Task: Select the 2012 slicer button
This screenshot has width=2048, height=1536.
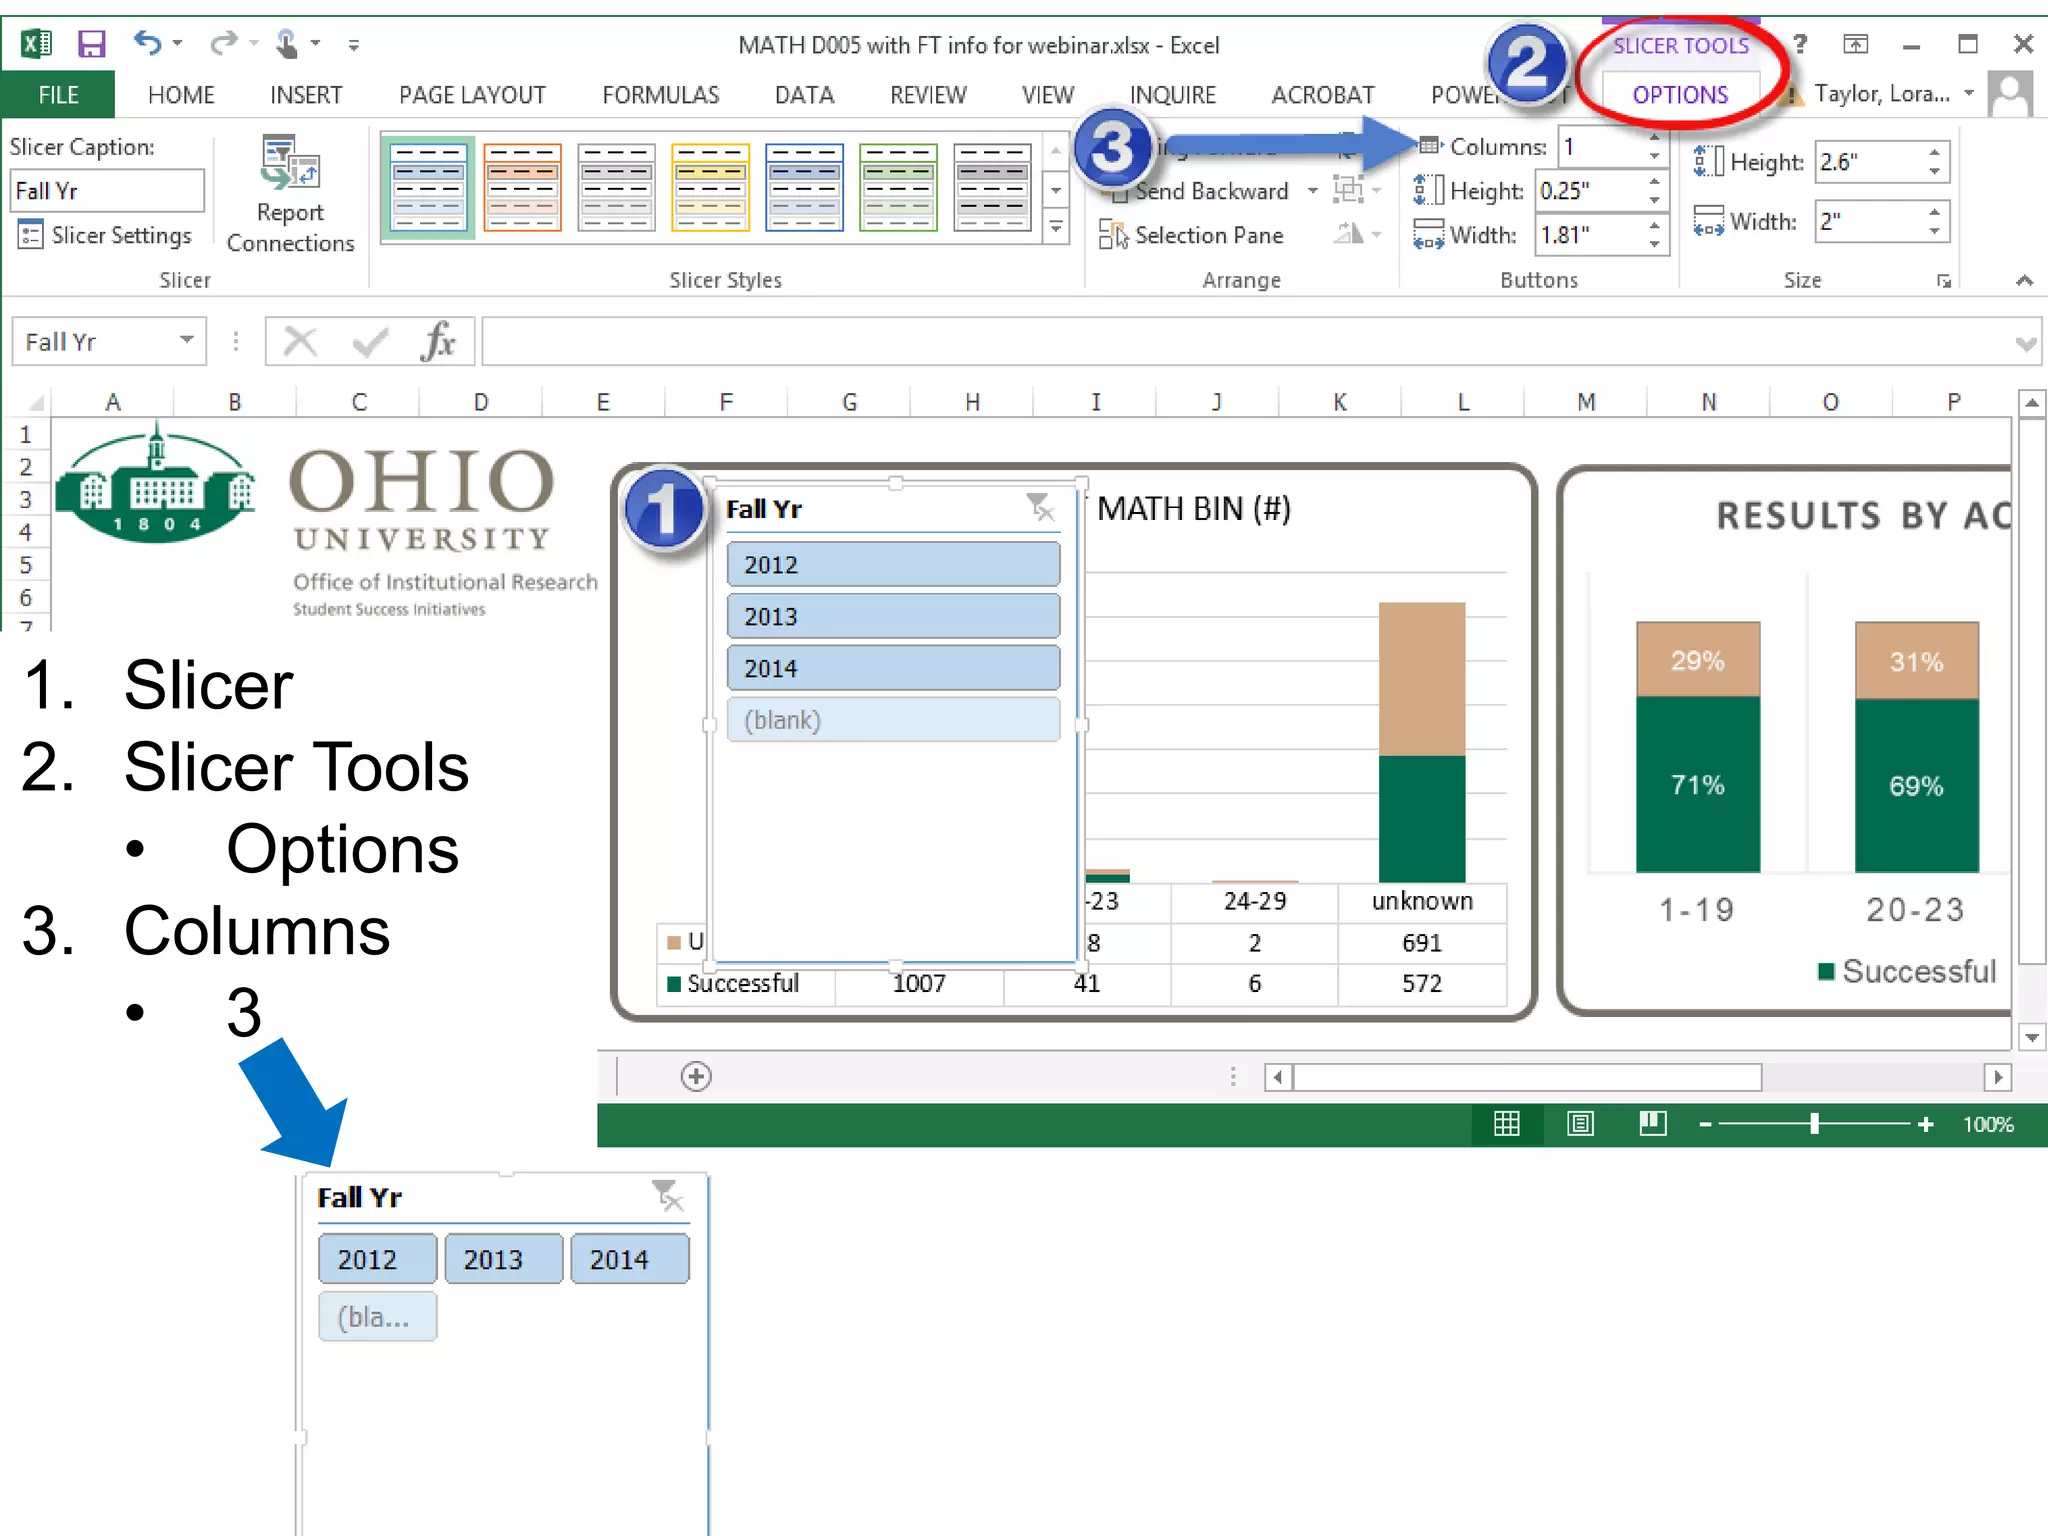Action: (x=893, y=565)
